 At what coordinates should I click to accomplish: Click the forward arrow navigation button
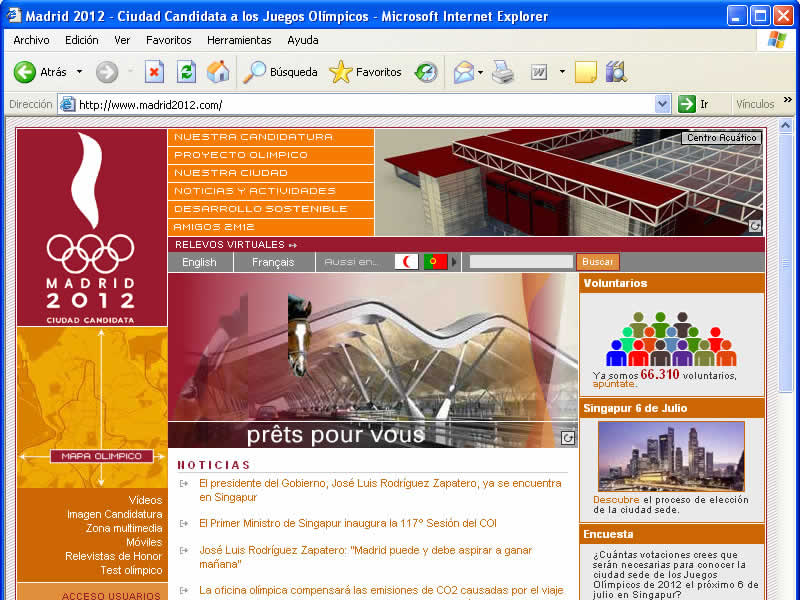click(x=107, y=72)
